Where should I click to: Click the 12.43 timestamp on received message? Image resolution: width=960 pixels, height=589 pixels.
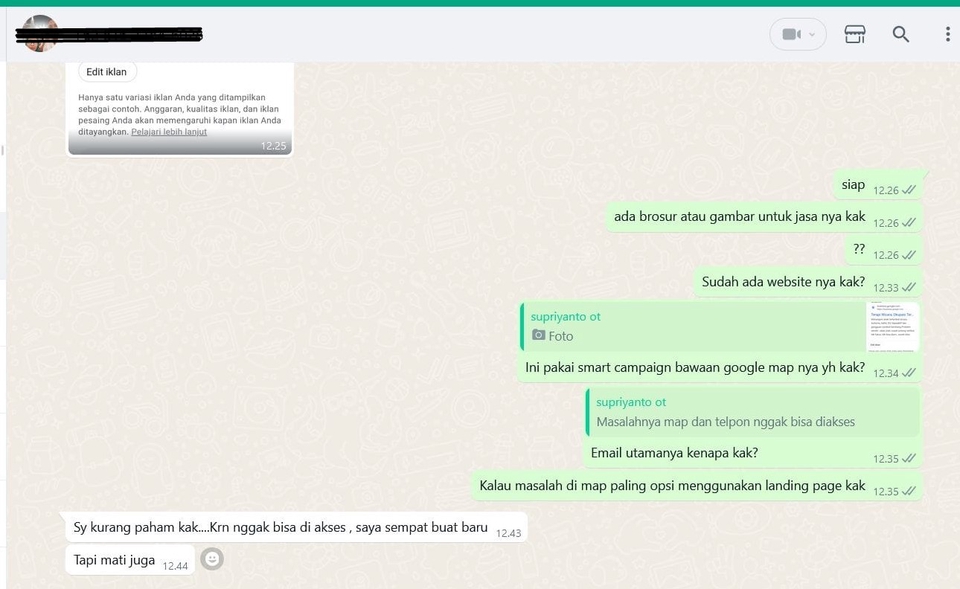[x=508, y=533]
